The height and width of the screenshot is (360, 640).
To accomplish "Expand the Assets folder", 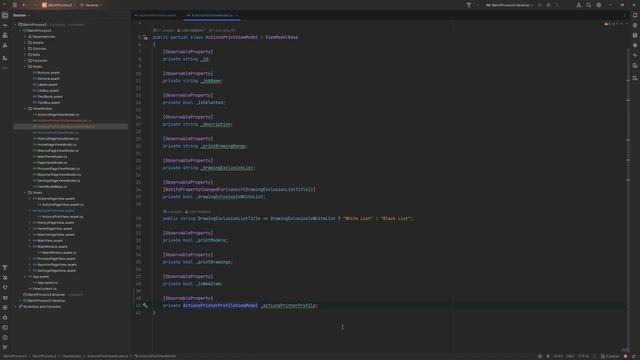I will click(x=25, y=42).
